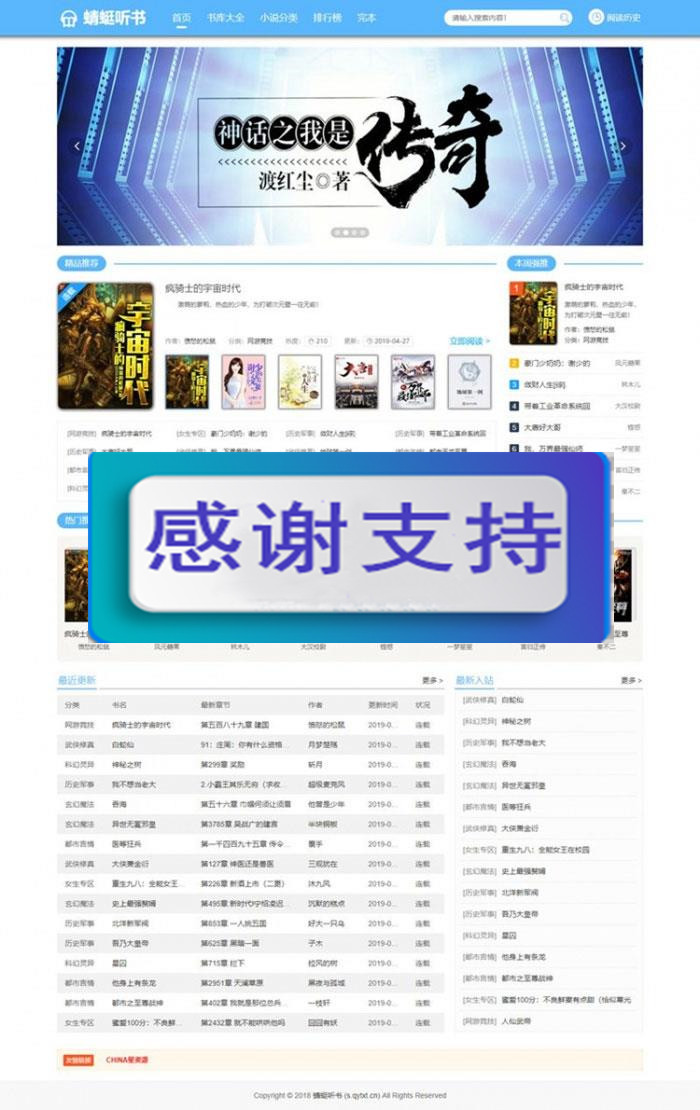Select the pink girl cover thumbnail
This screenshot has height=1110, width=700.
click(x=243, y=382)
